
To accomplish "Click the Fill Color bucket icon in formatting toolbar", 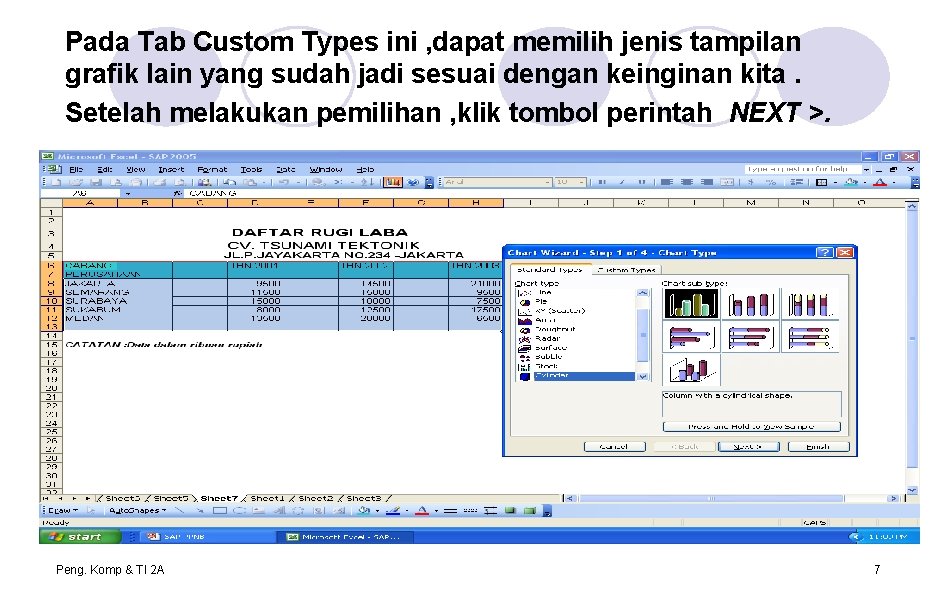I will coord(851,182).
